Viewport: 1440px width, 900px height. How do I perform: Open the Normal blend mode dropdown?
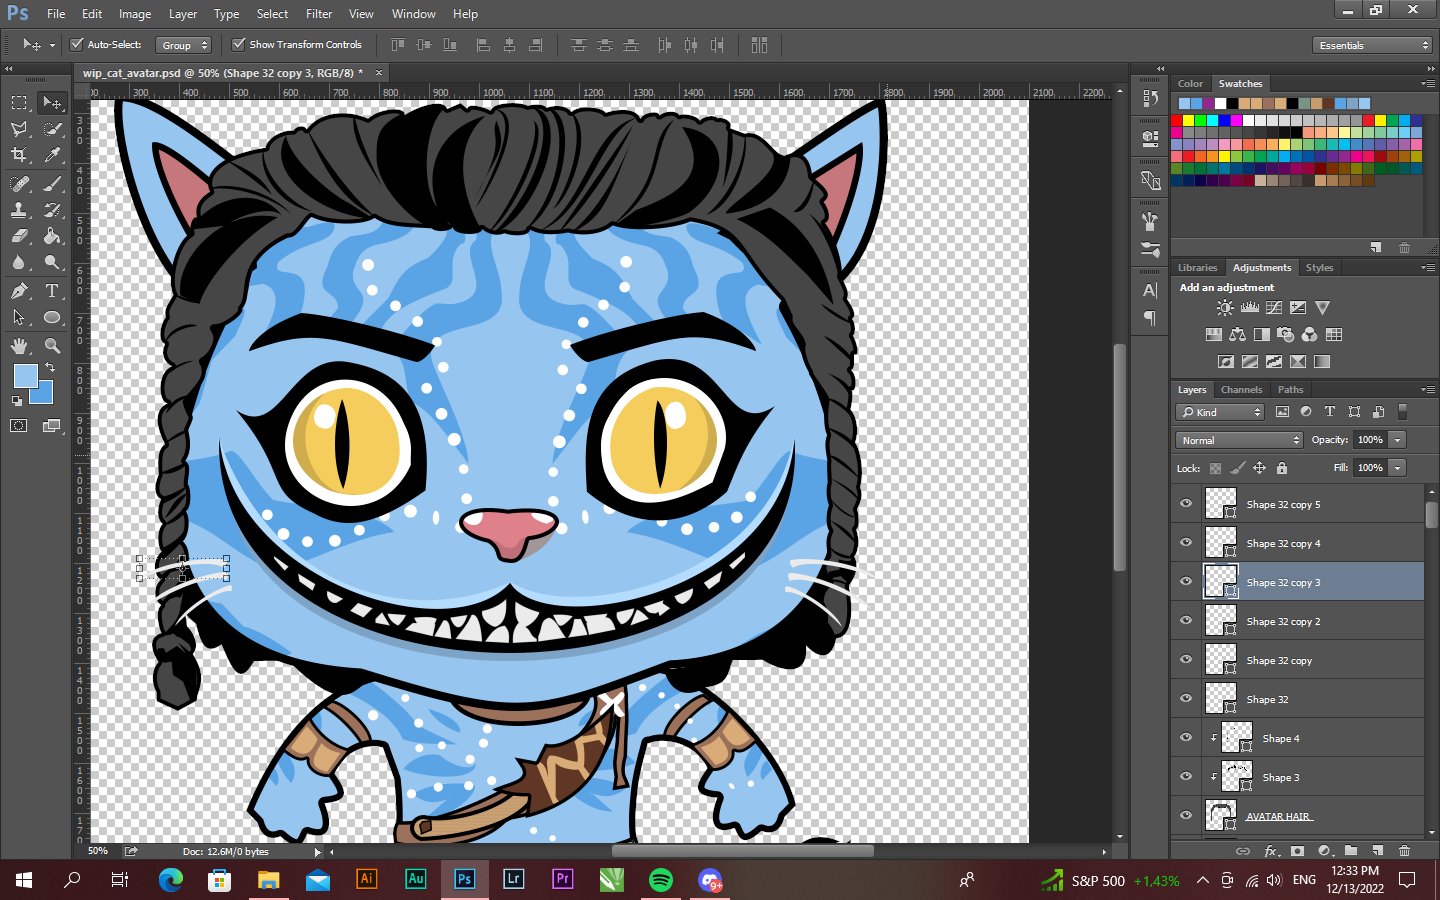pos(1239,440)
